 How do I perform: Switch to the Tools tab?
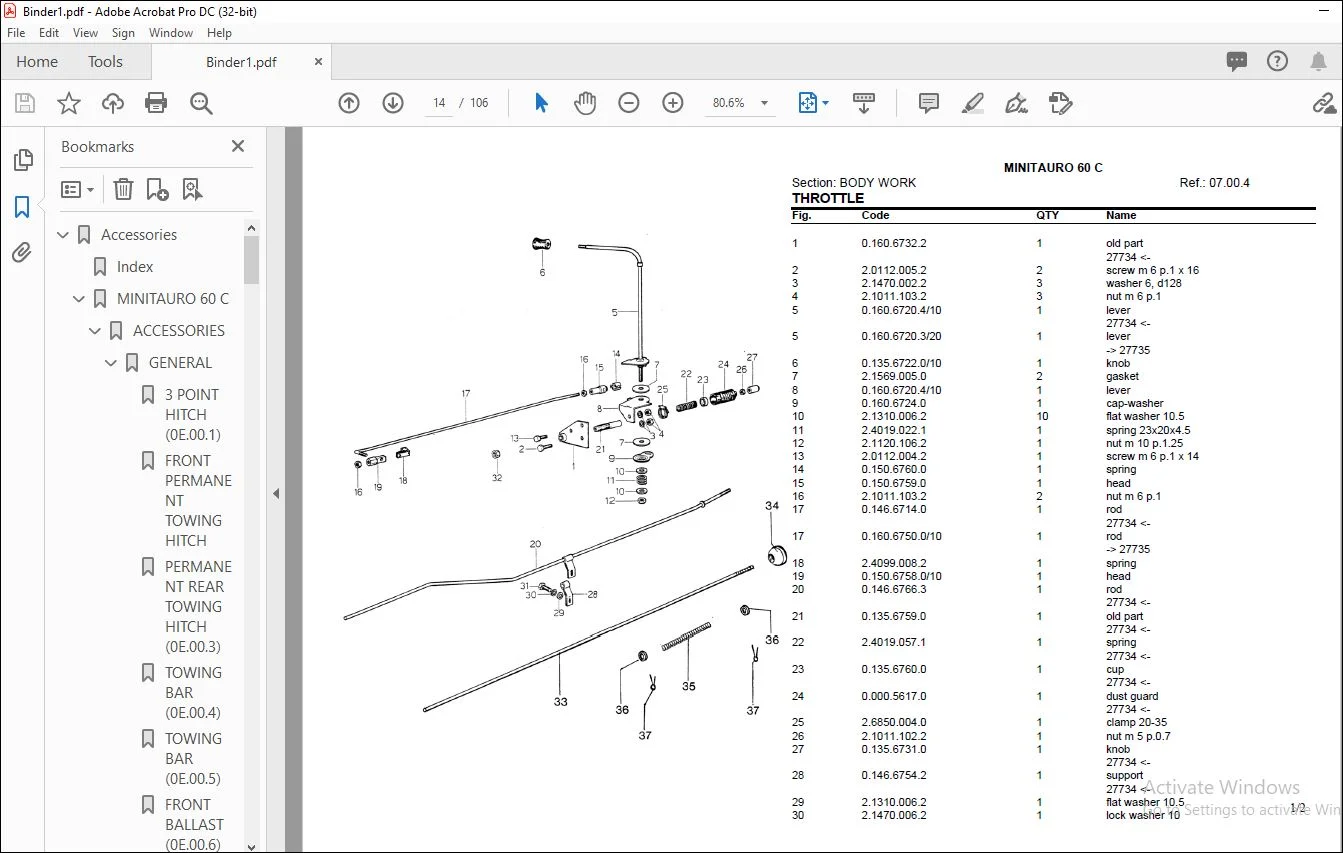click(105, 62)
